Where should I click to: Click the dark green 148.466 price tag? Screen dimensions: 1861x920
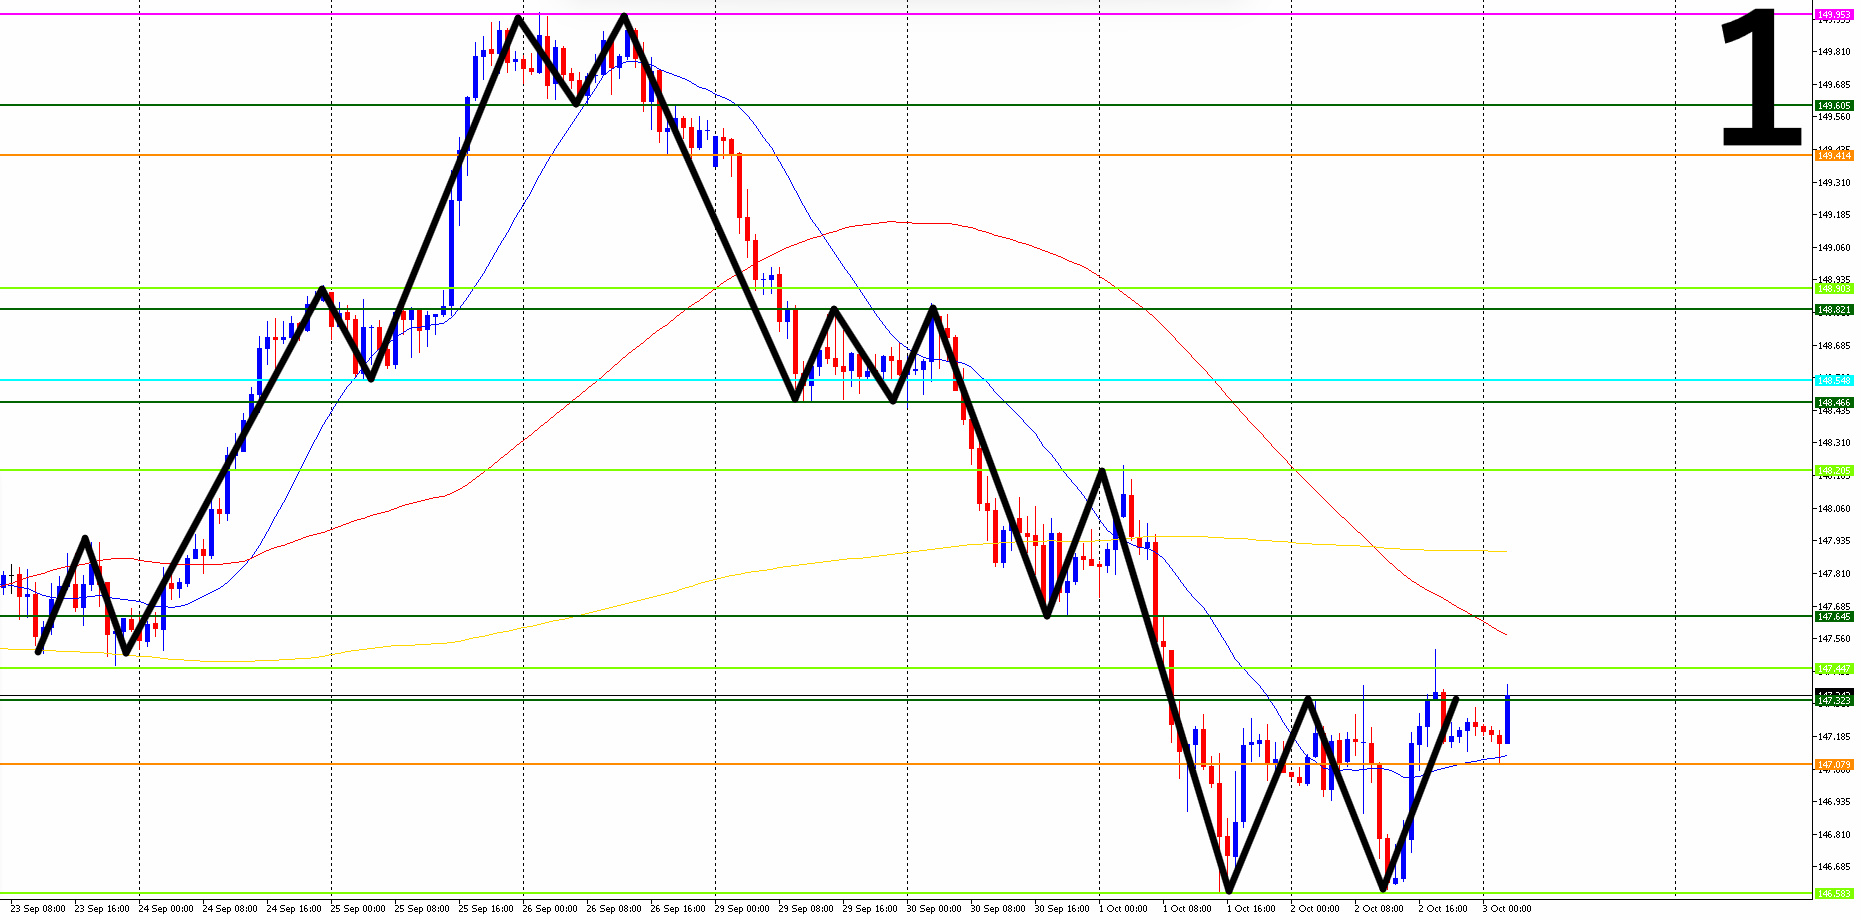(1834, 402)
